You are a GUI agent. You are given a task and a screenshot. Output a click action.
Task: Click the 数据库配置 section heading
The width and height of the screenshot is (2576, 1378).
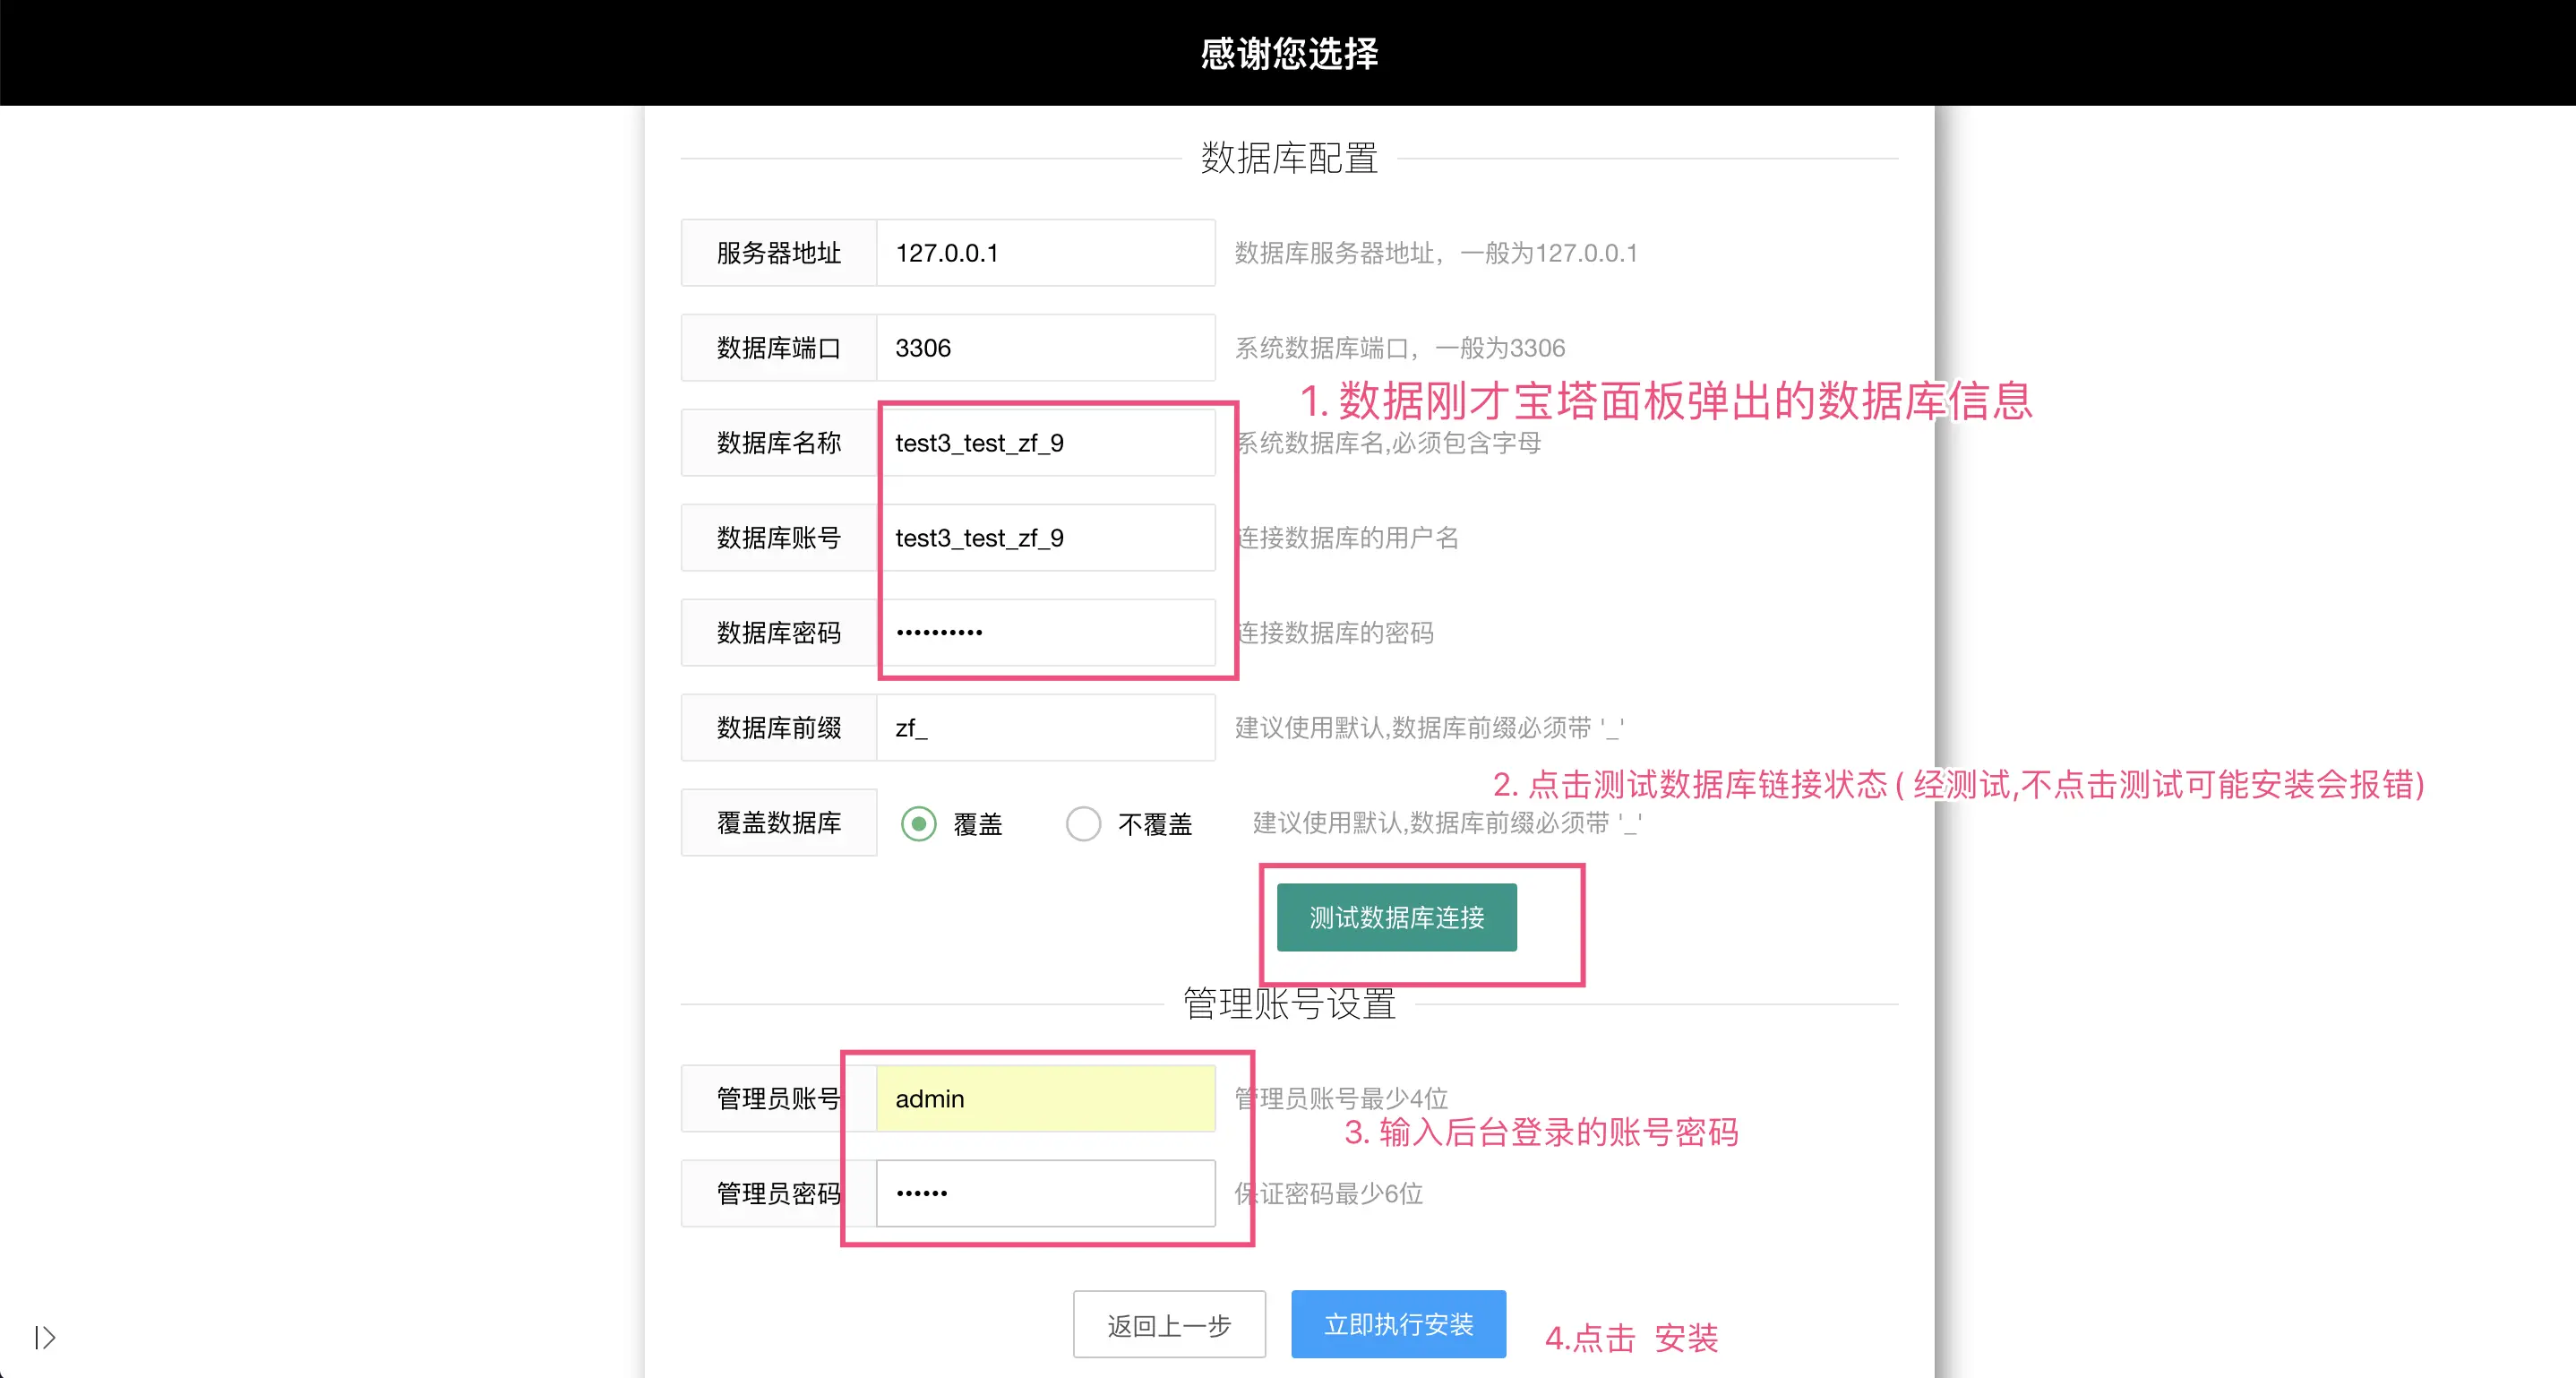click(x=1289, y=158)
